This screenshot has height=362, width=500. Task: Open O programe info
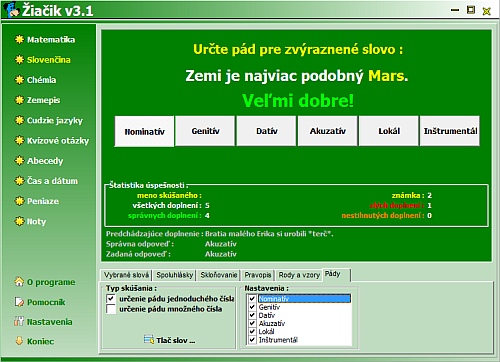tap(51, 282)
